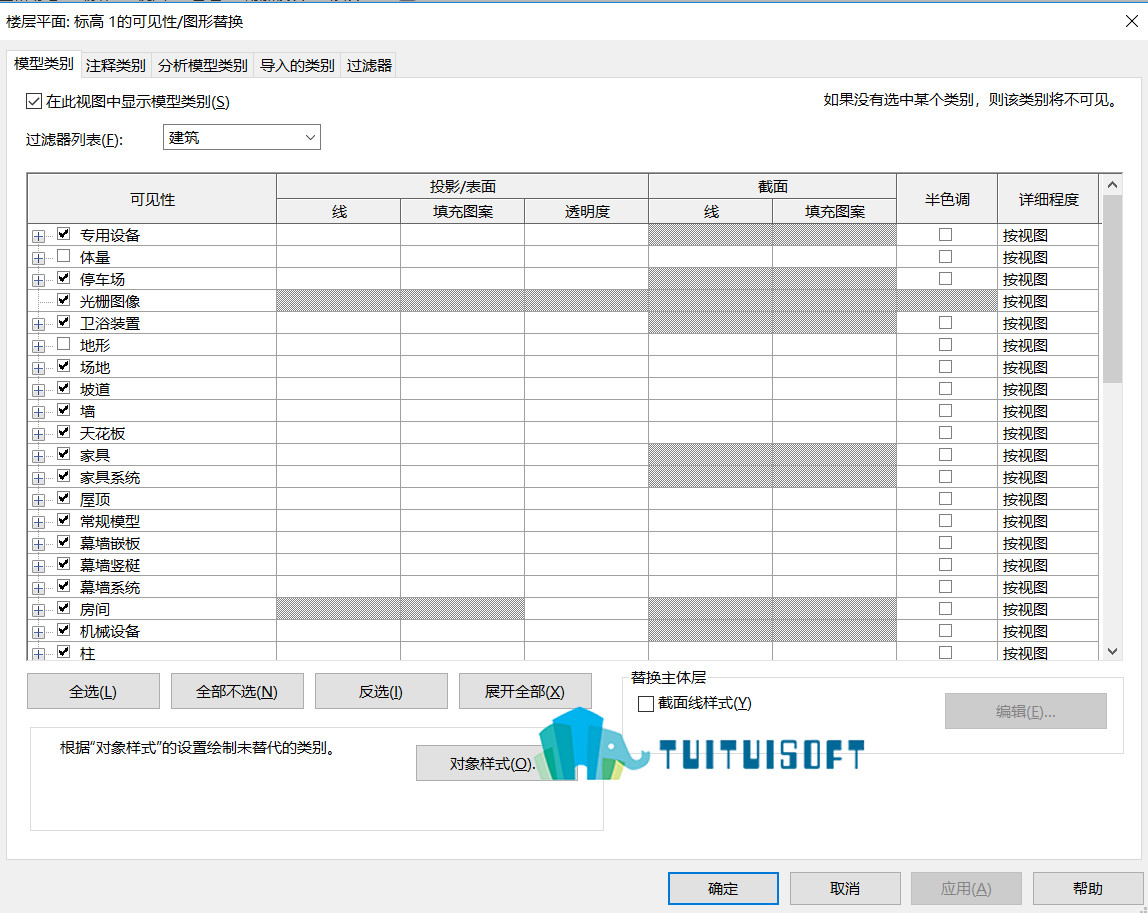
Task: Open the 过滤器列表 dropdown showing 建筑
Action: pyautogui.click(x=242, y=137)
